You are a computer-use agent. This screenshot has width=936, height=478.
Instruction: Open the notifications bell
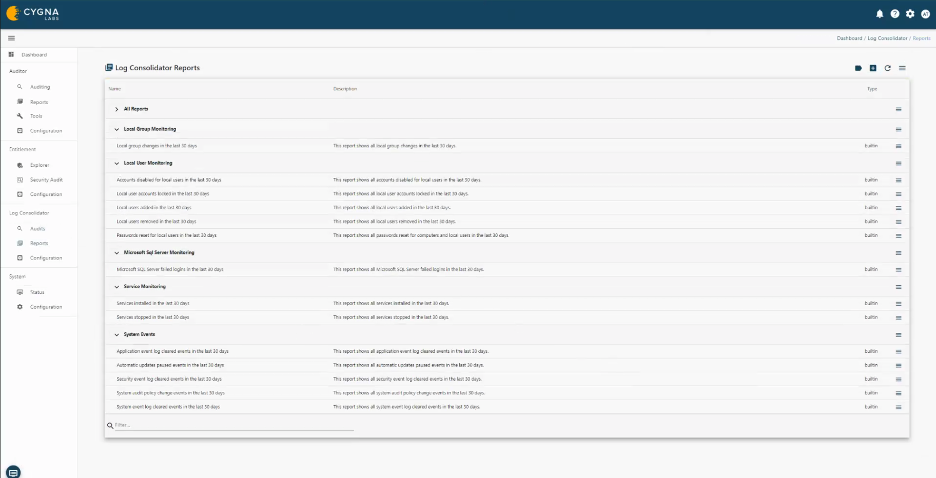tap(879, 14)
